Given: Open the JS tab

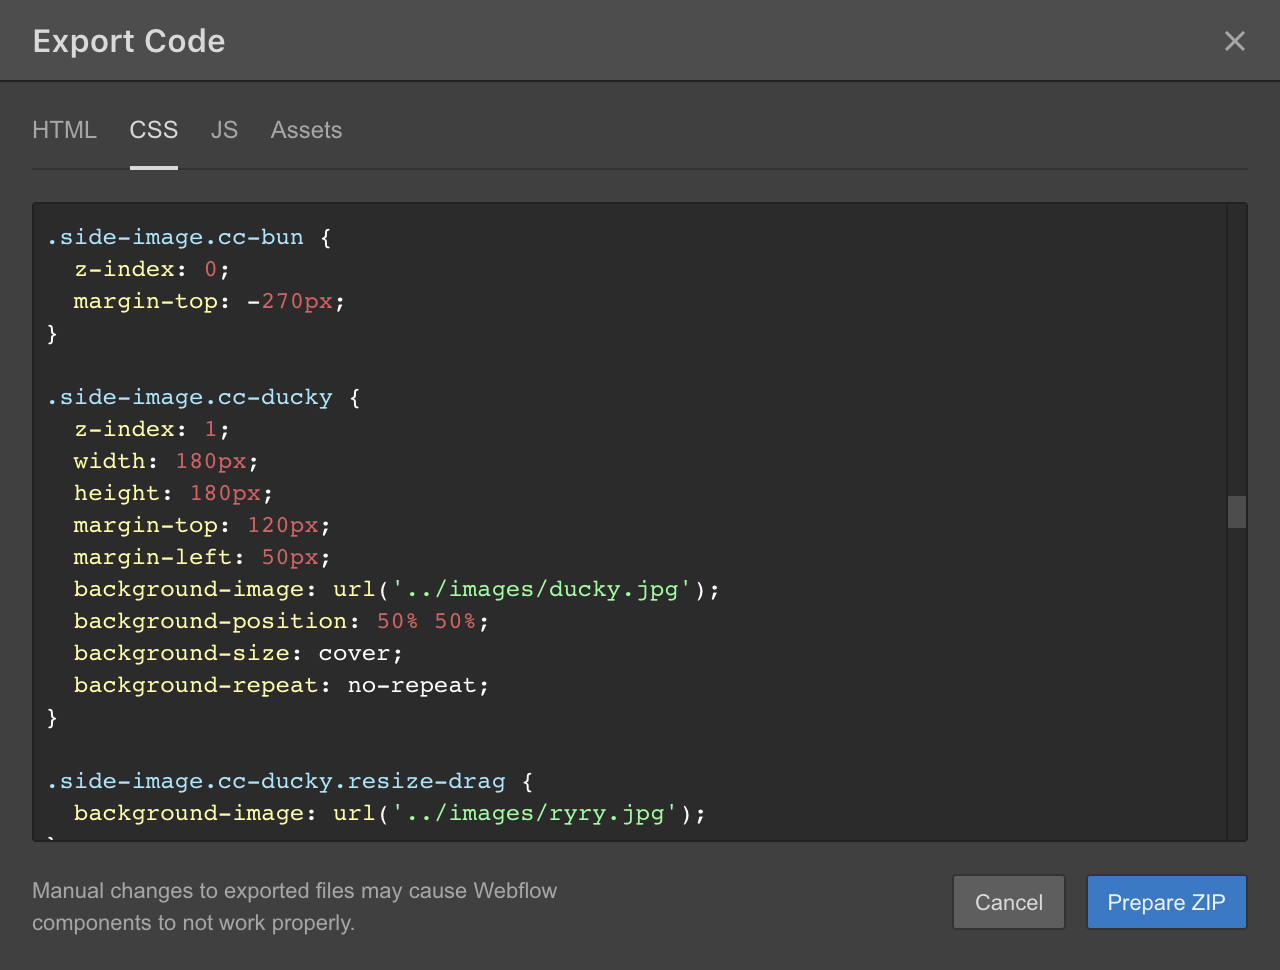Looking at the screenshot, I should pos(224,130).
